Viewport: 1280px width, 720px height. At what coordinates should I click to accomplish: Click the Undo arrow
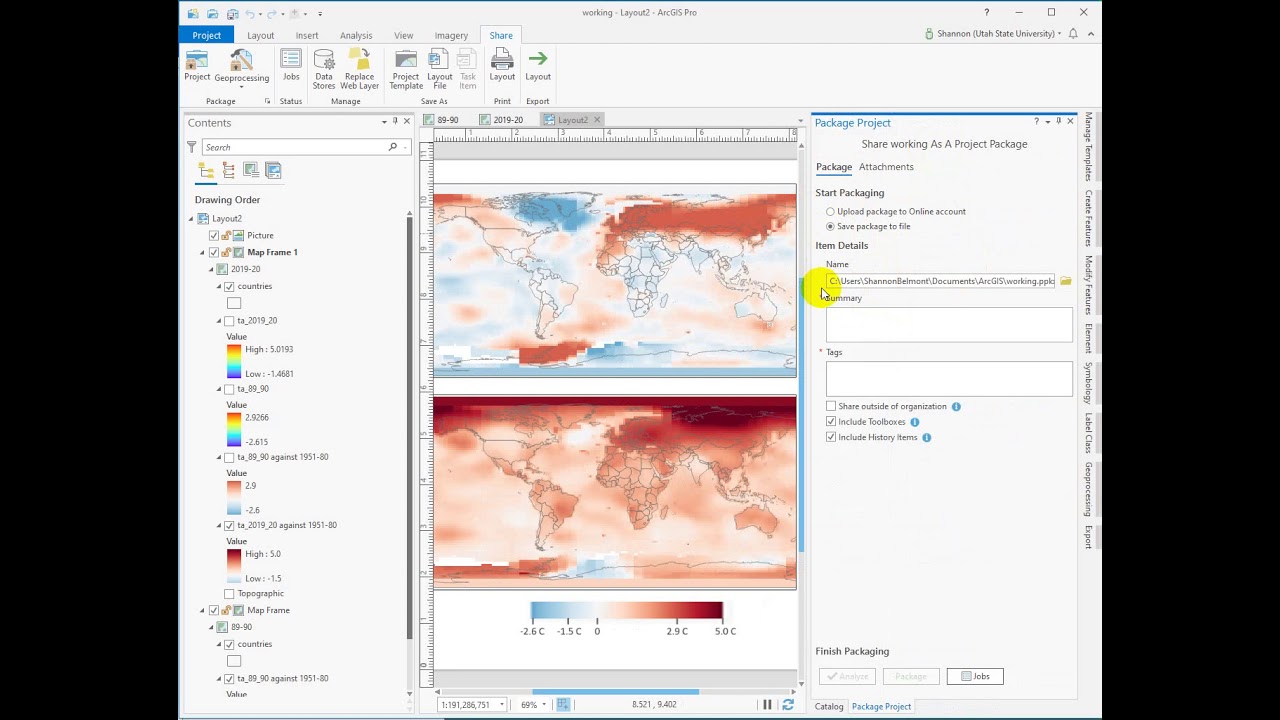pos(250,13)
